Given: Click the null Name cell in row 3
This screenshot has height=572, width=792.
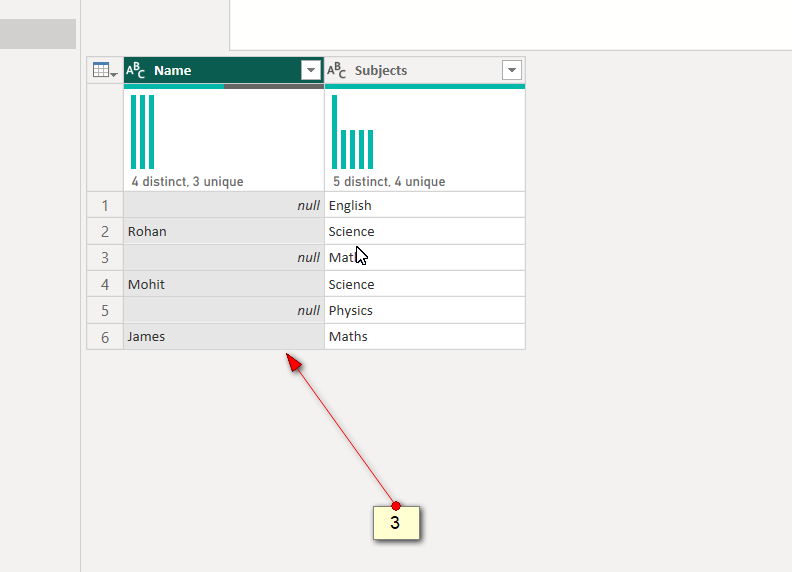Looking at the screenshot, I should (x=224, y=258).
